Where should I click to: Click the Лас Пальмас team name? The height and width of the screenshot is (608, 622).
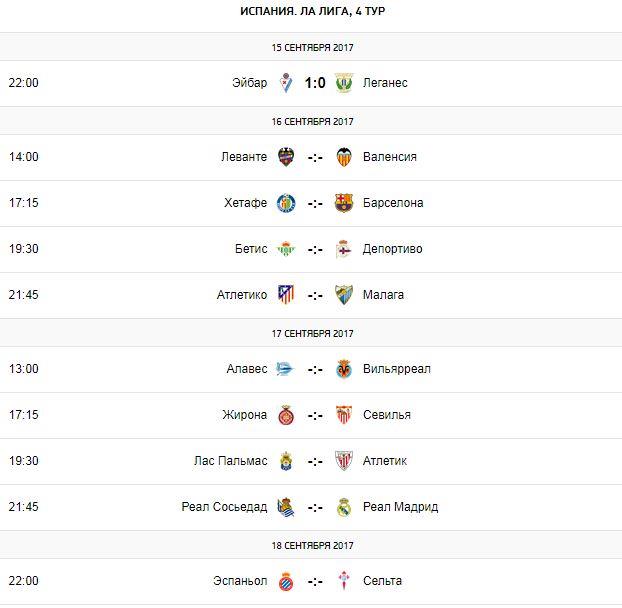[x=230, y=461]
